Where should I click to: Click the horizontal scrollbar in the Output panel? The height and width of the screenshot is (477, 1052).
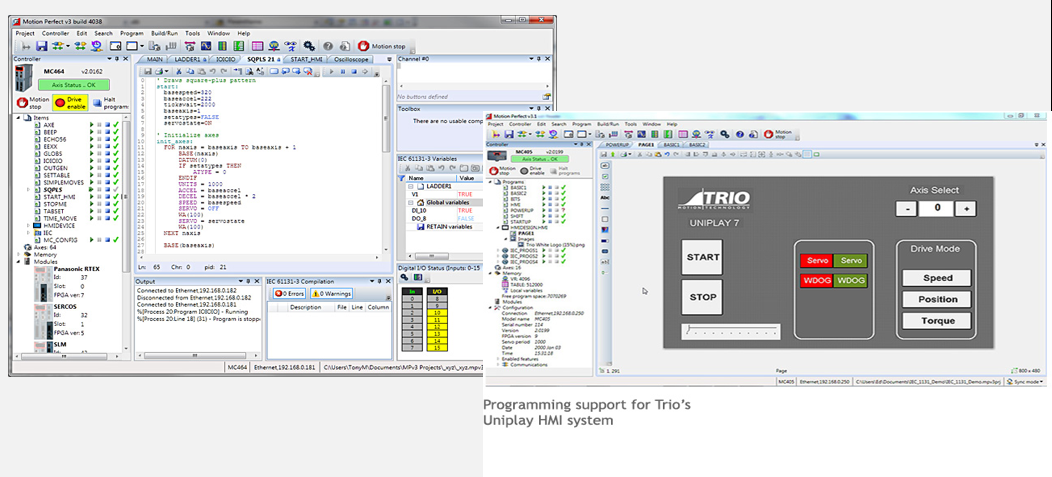pyautogui.click(x=195, y=356)
